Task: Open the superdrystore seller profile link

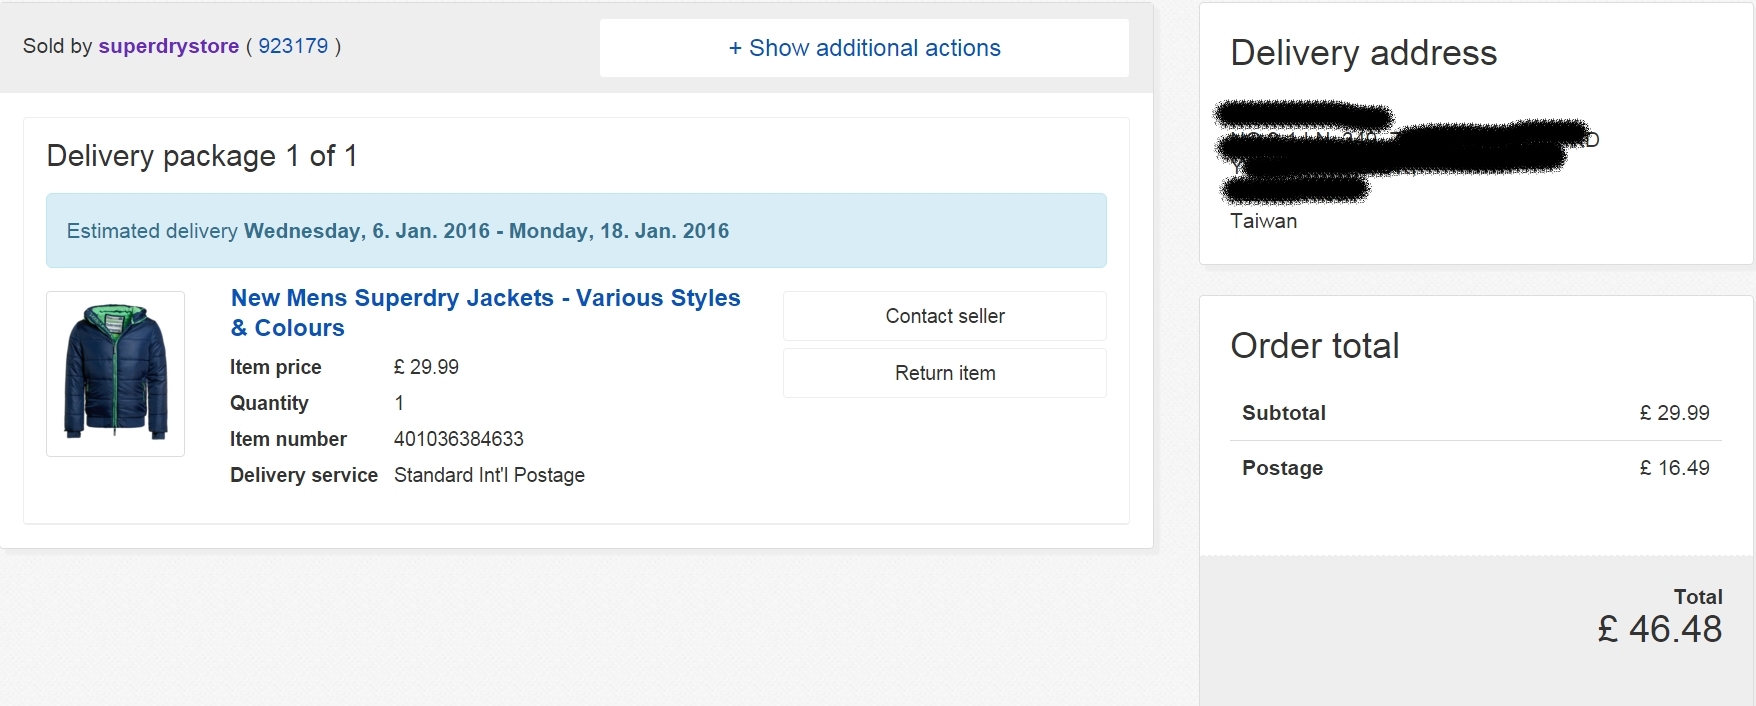Action: 168,46
